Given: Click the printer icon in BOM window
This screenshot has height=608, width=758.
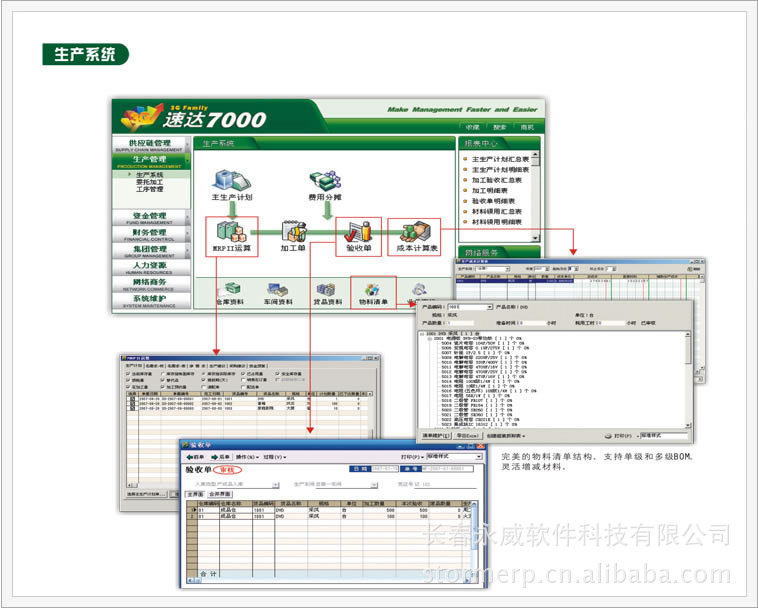Looking at the screenshot, I should (609, 436).
